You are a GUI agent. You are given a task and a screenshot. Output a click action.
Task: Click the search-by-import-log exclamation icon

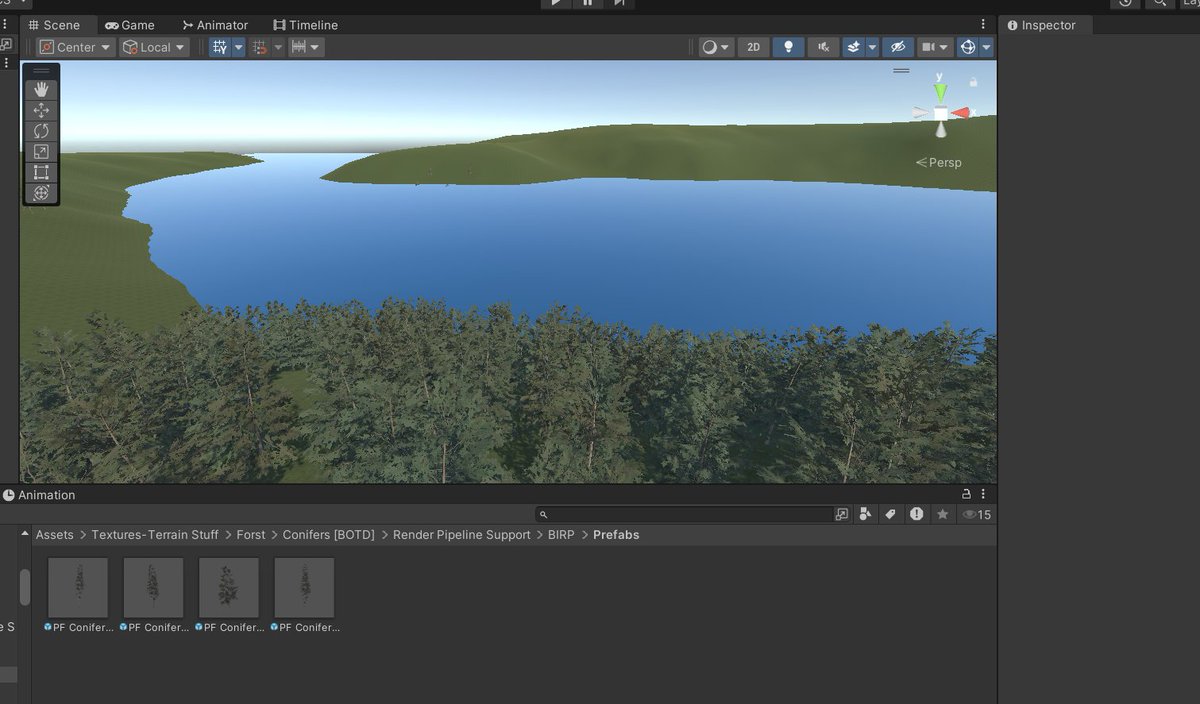coord(916,514)
